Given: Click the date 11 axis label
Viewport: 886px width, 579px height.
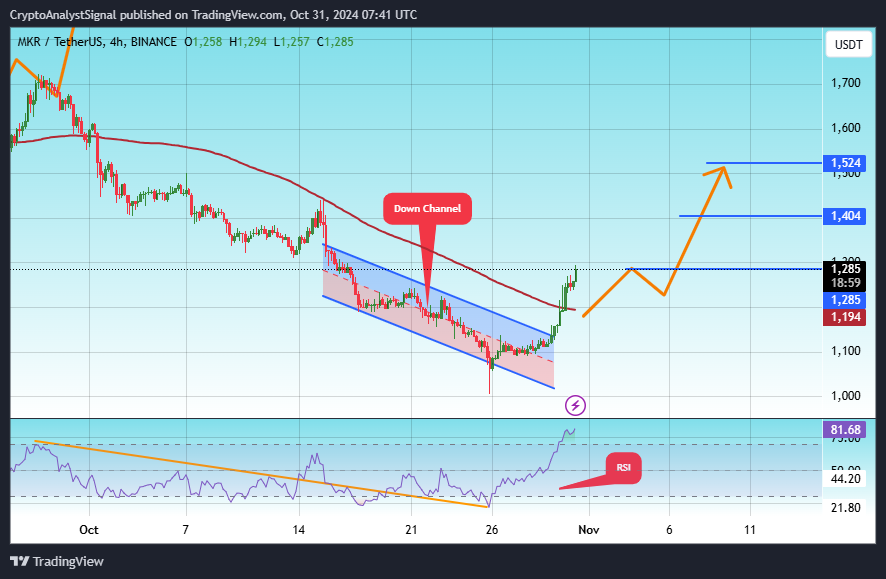Looking at the screenshot, I should click(750, 530).
